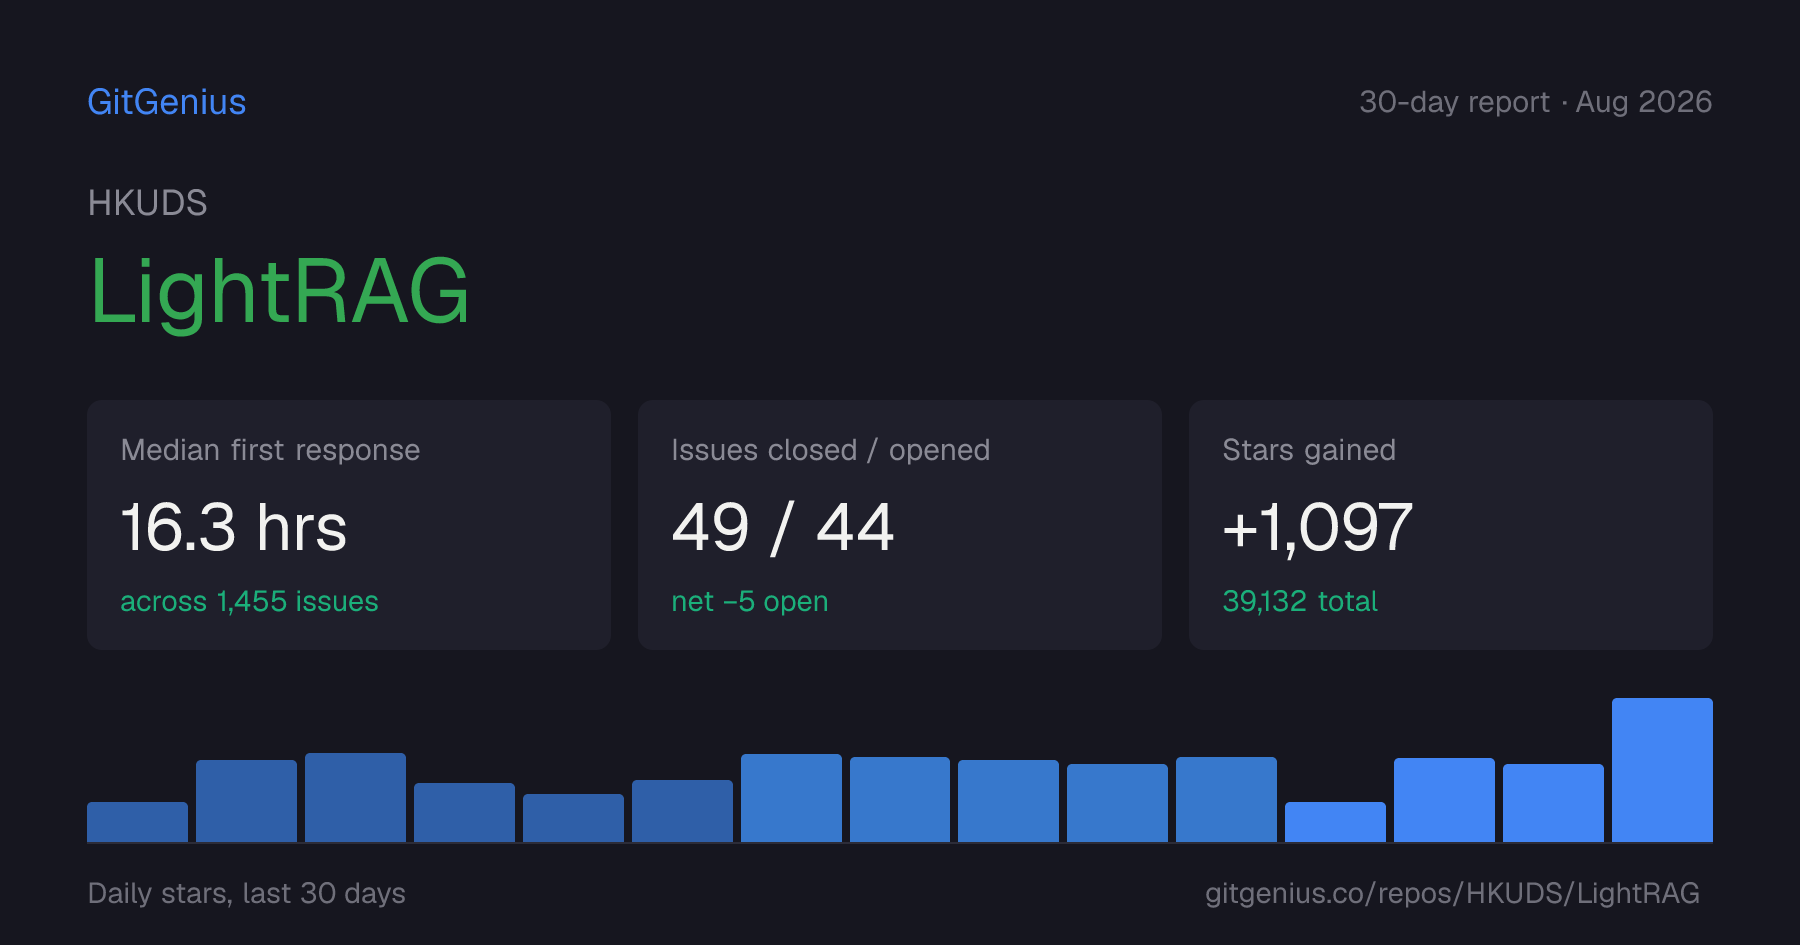This screenshot has width=1800, height=945.
Task: Click the "net −5 open" text
Action: (749, 601)
